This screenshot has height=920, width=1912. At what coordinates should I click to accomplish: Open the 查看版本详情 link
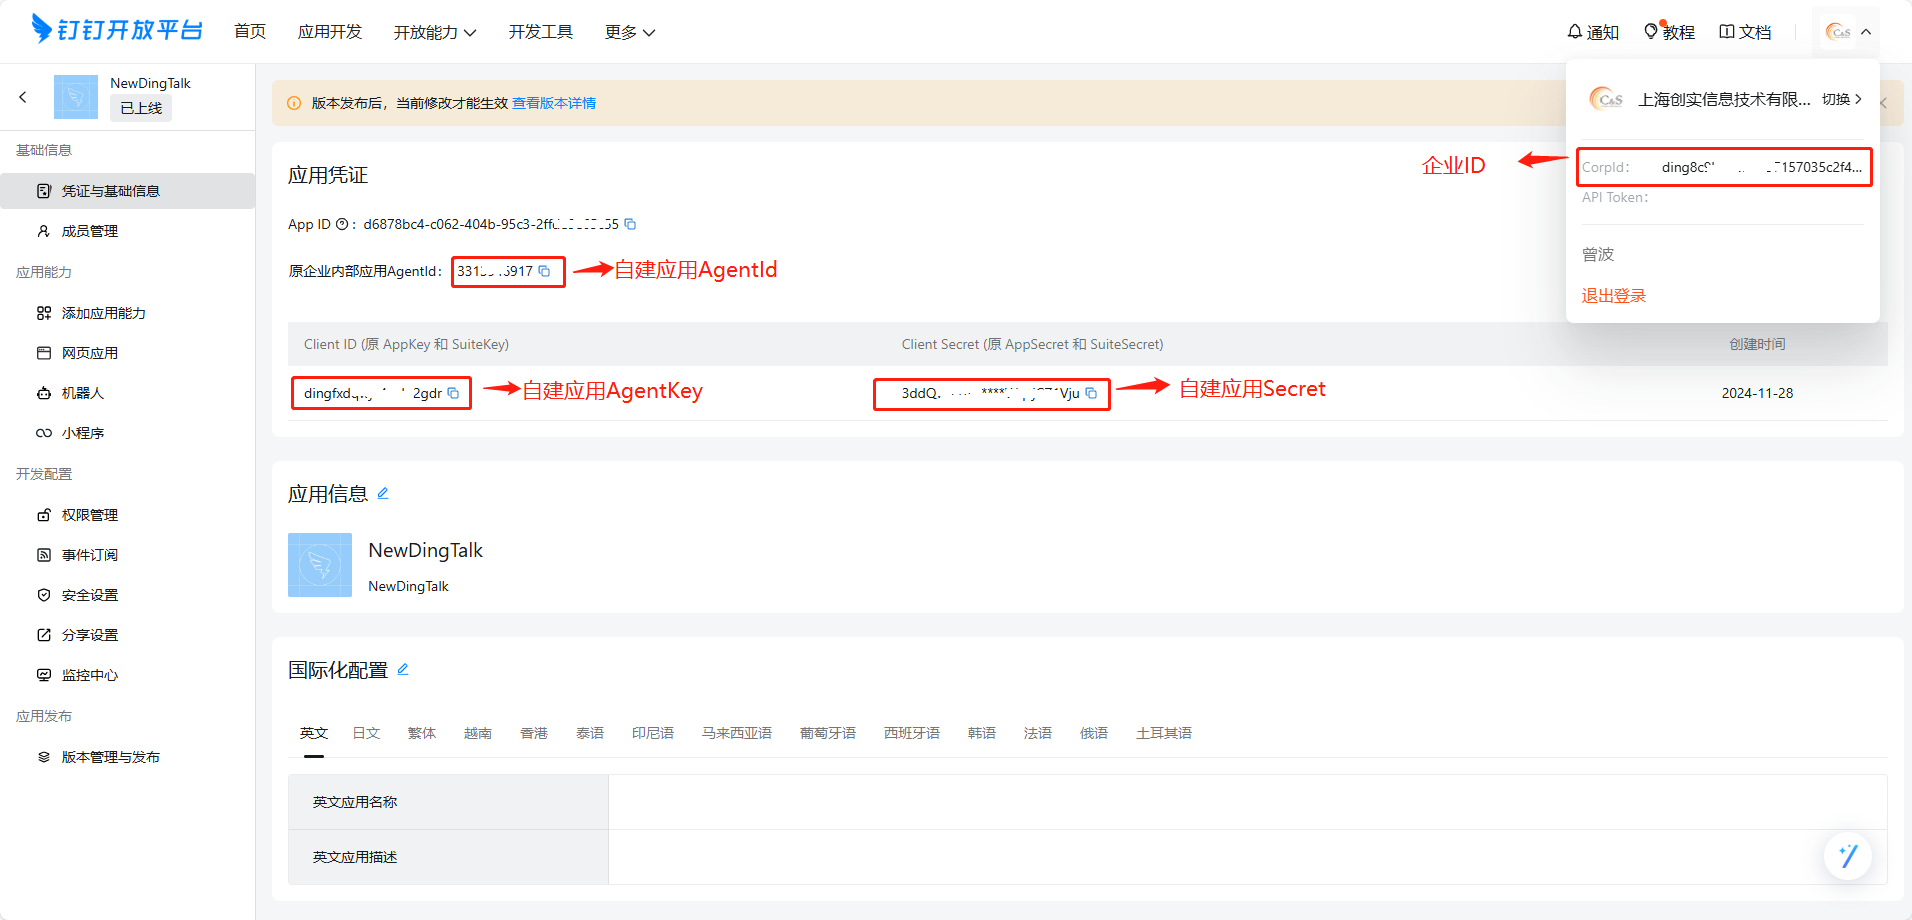(x=554, y=103)
